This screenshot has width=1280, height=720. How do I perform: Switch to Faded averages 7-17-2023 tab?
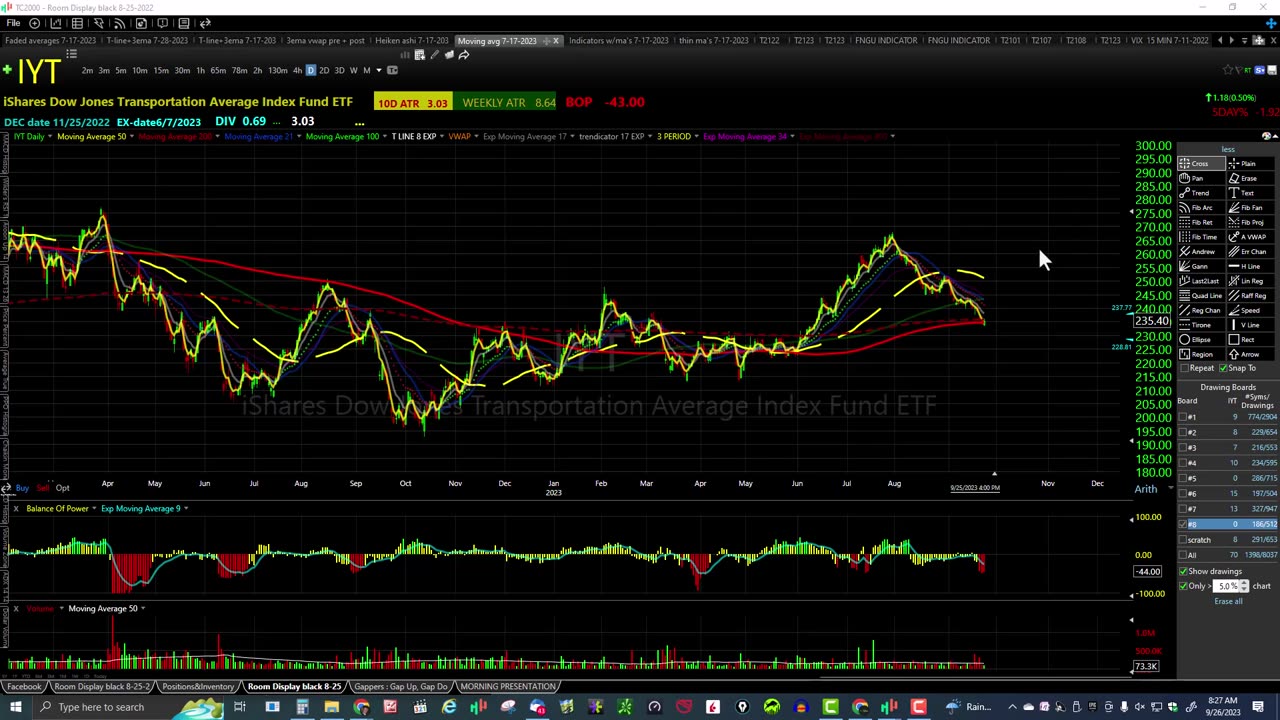click(50, 40)
